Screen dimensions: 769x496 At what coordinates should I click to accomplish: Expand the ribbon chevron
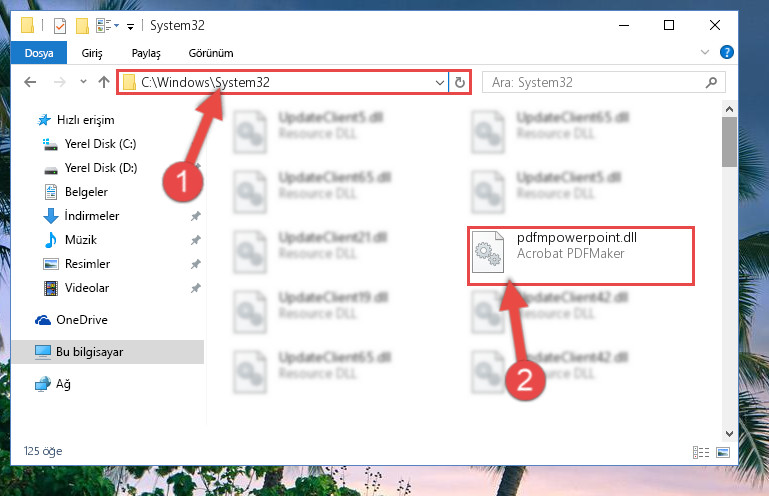pyautogui.click(x=705, y=52)
